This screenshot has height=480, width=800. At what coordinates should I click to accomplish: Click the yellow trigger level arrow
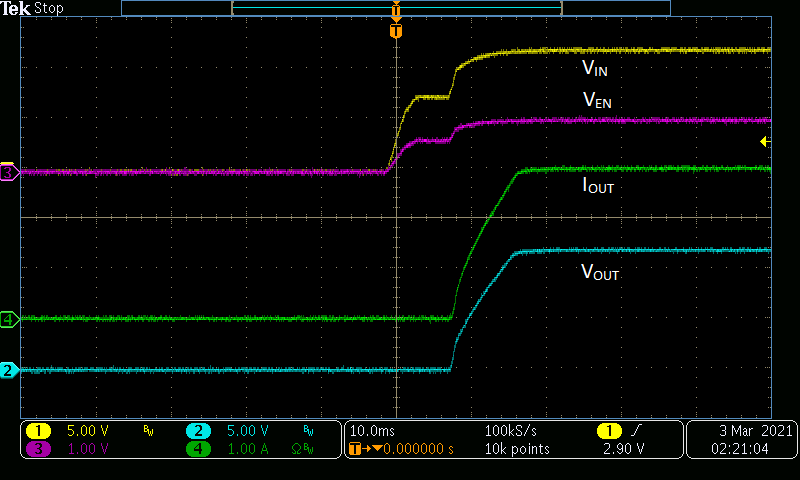(765, 141)
